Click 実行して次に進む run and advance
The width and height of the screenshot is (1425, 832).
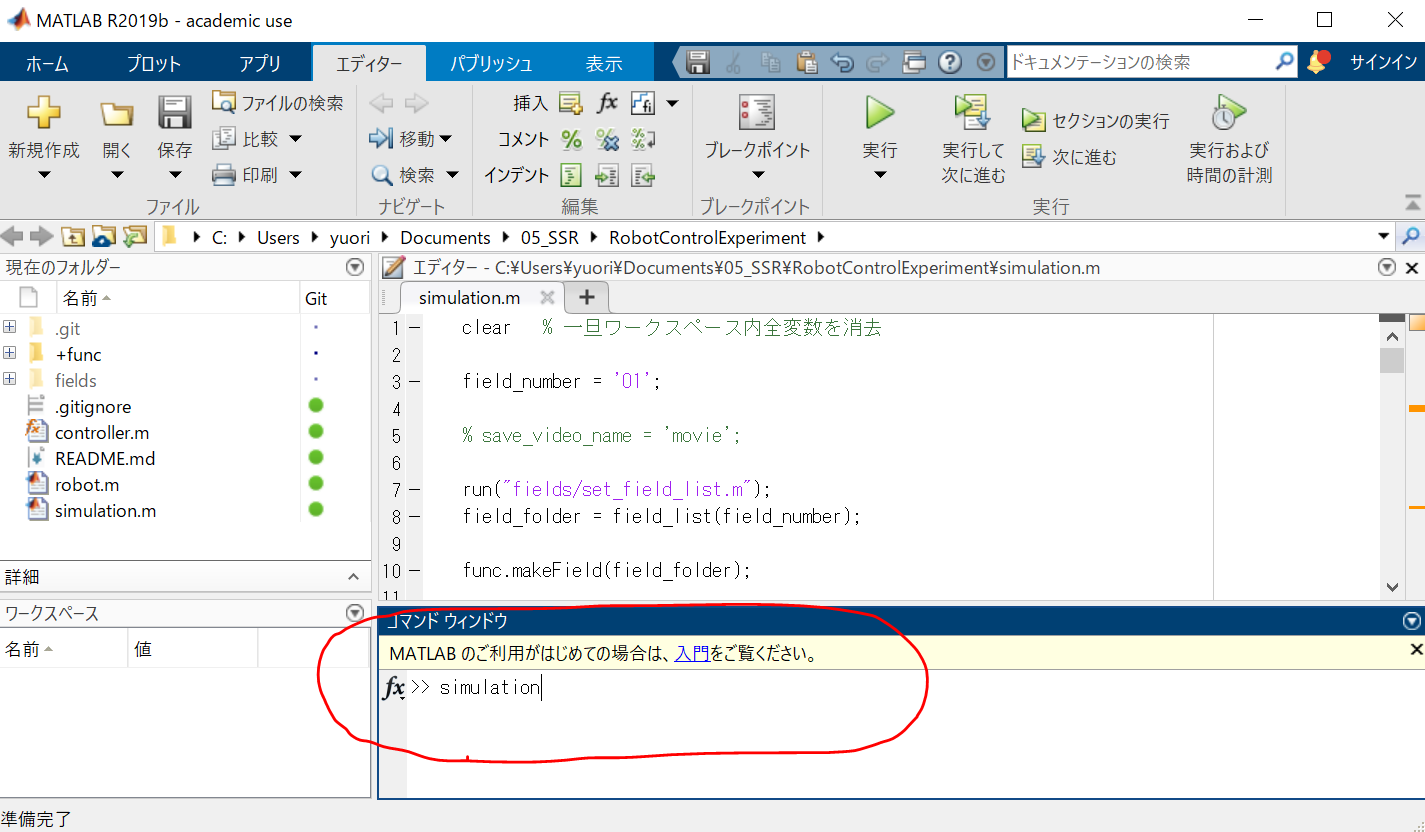click(973, 138)
